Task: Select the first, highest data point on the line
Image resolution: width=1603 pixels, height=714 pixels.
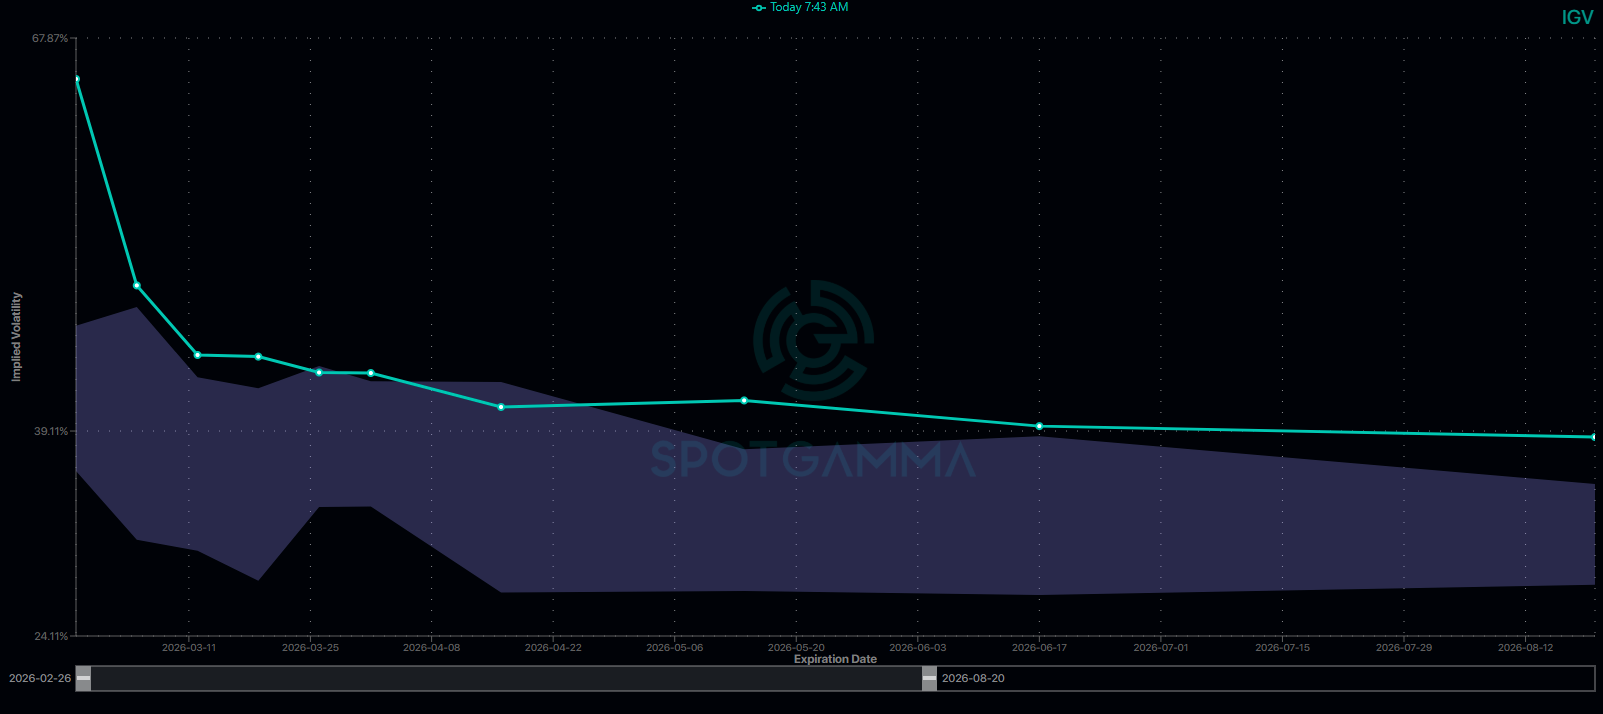Action: (x=76, y=79)
